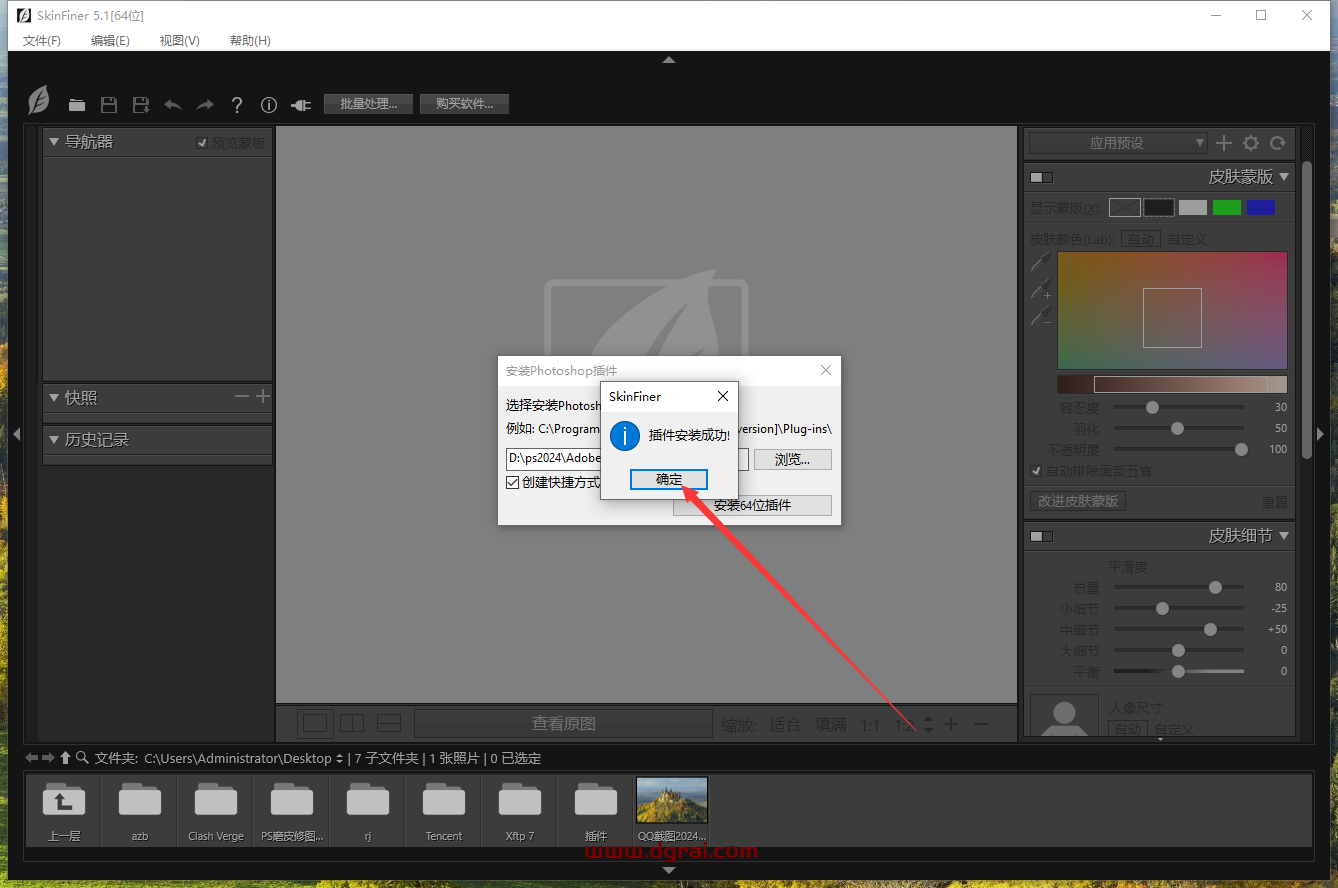
Task: Open help with the question mark icon
Action: coord(237,105)
